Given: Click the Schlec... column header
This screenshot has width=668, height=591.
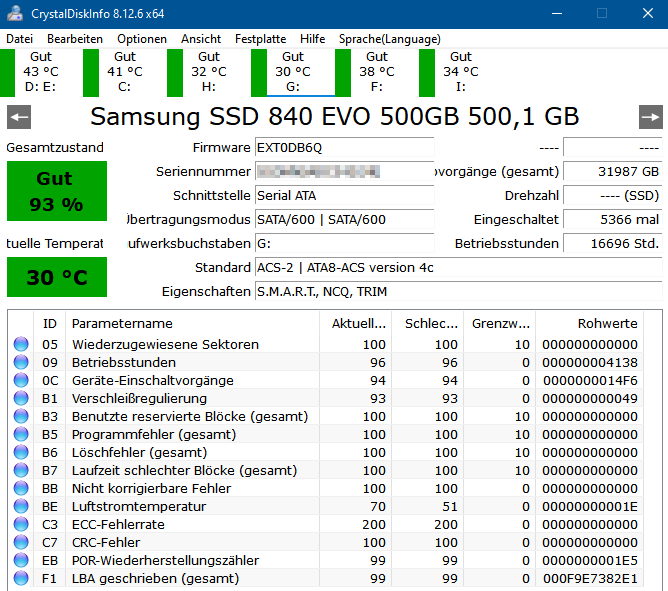Looking at the screenshot, I should tap(427, 323).
